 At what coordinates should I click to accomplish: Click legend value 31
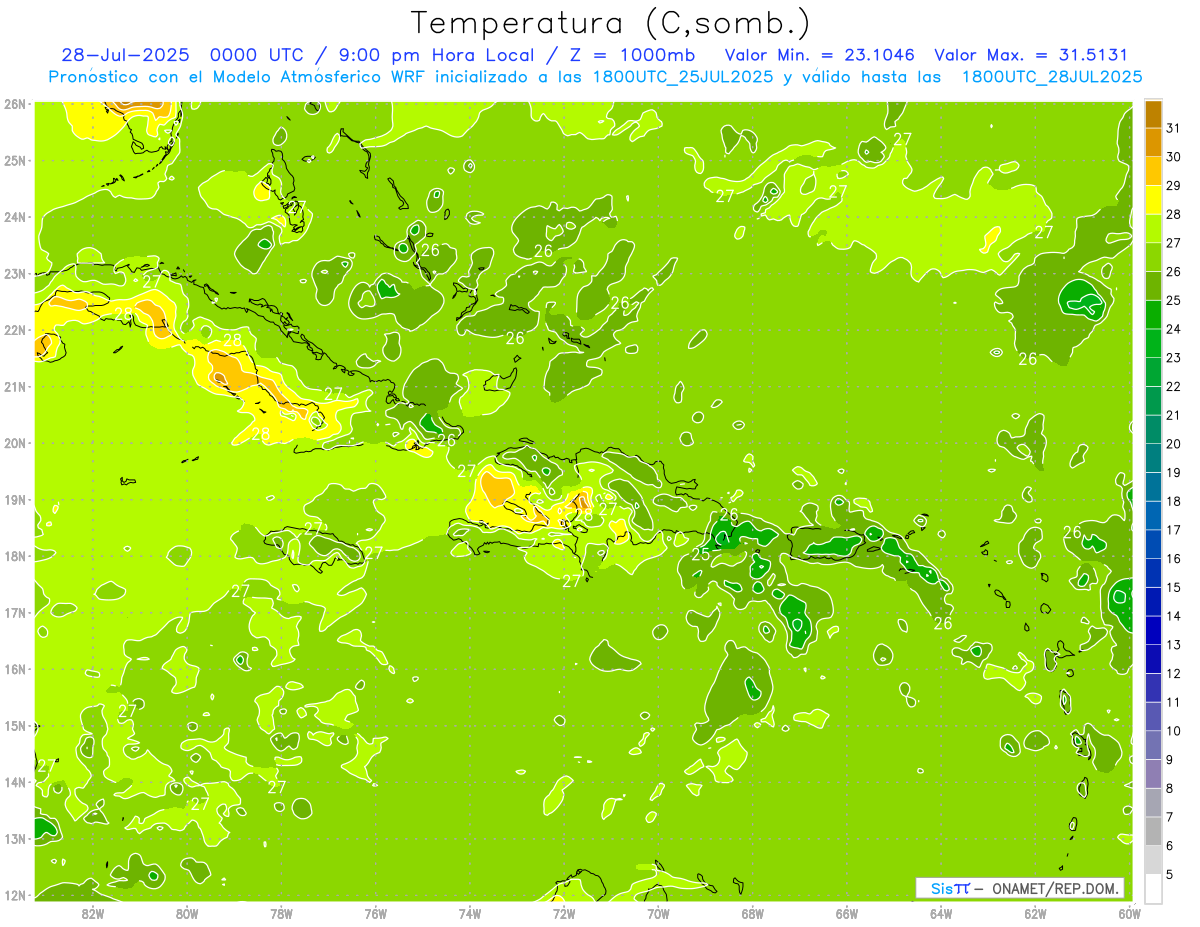pos(1173,128)
